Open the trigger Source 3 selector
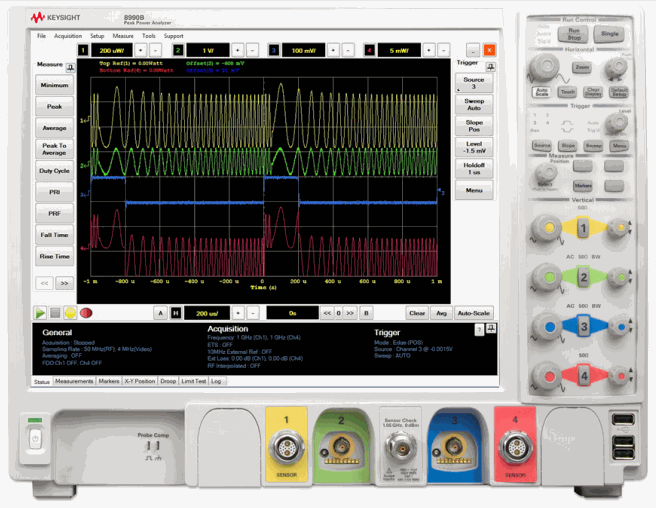 [474, 83]
